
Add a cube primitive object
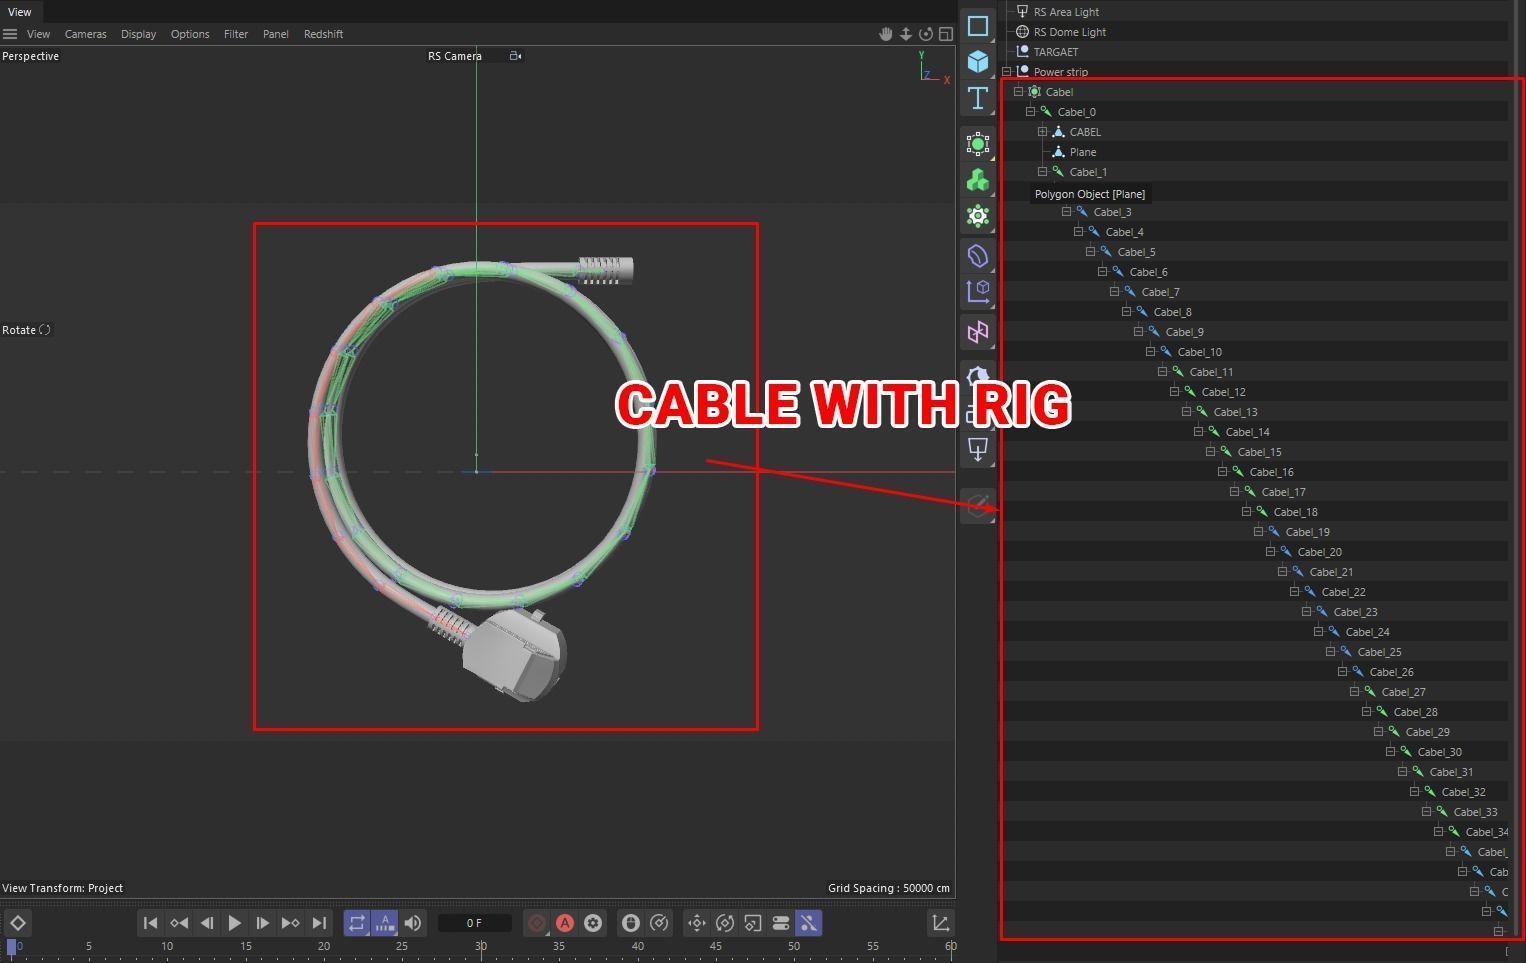[x=978, y=62]
